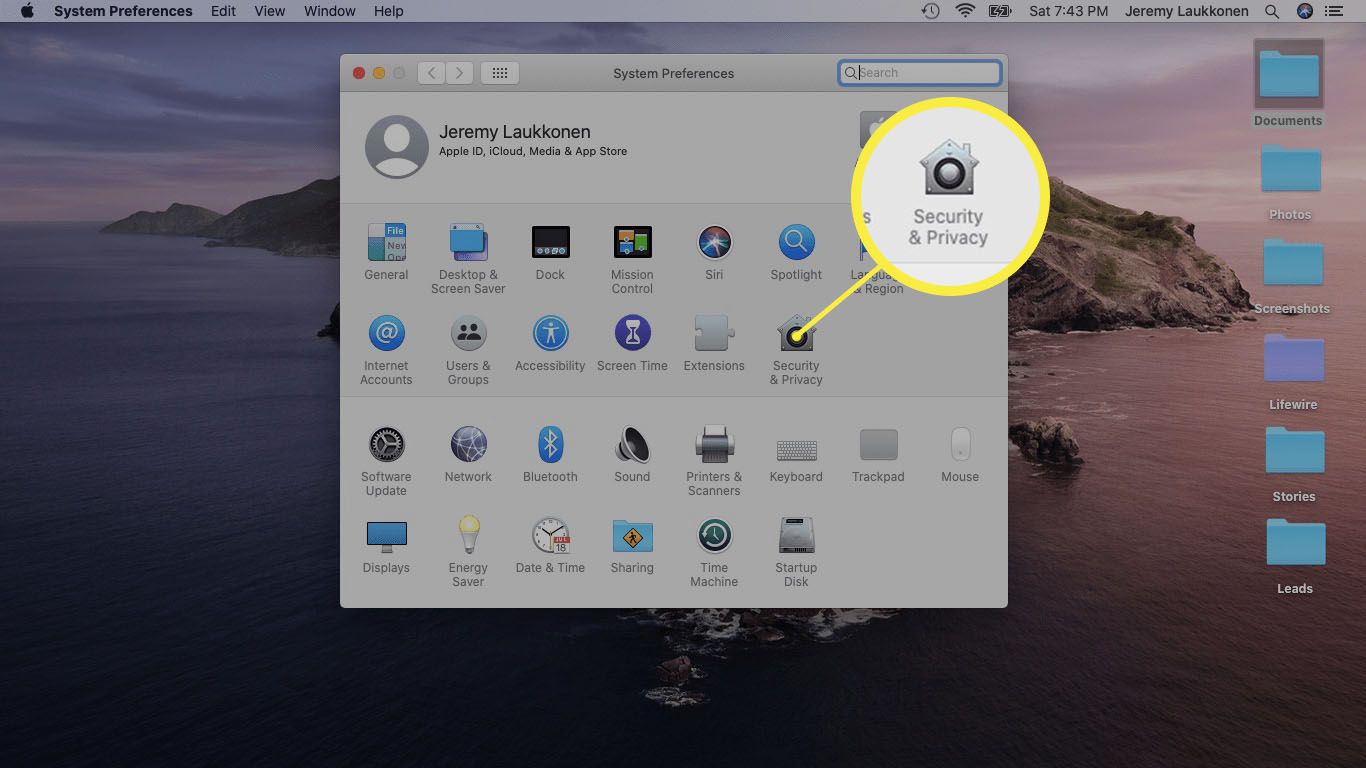The width and height of the screenshot is (1366, 768).
Task: Click the battery status menu bar icon
Action: pyautogui.click(x=1000, y=11)
